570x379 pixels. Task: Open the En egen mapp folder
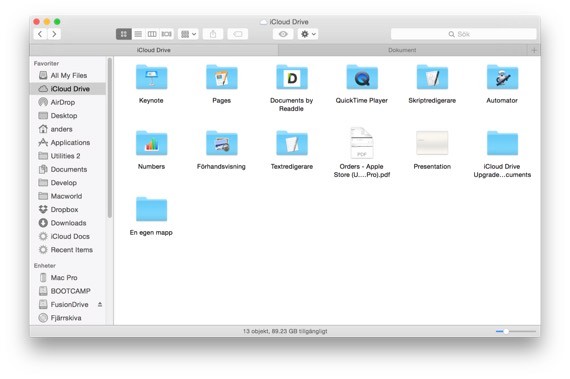pos(151,209)
